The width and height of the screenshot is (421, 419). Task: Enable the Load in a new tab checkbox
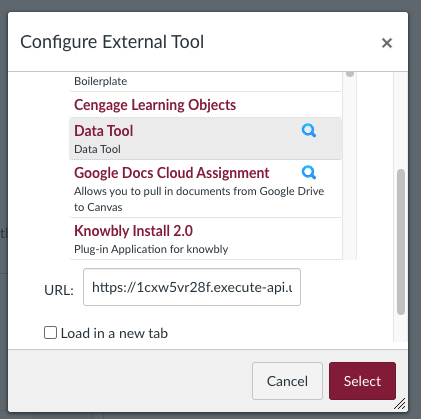[50, 333]
